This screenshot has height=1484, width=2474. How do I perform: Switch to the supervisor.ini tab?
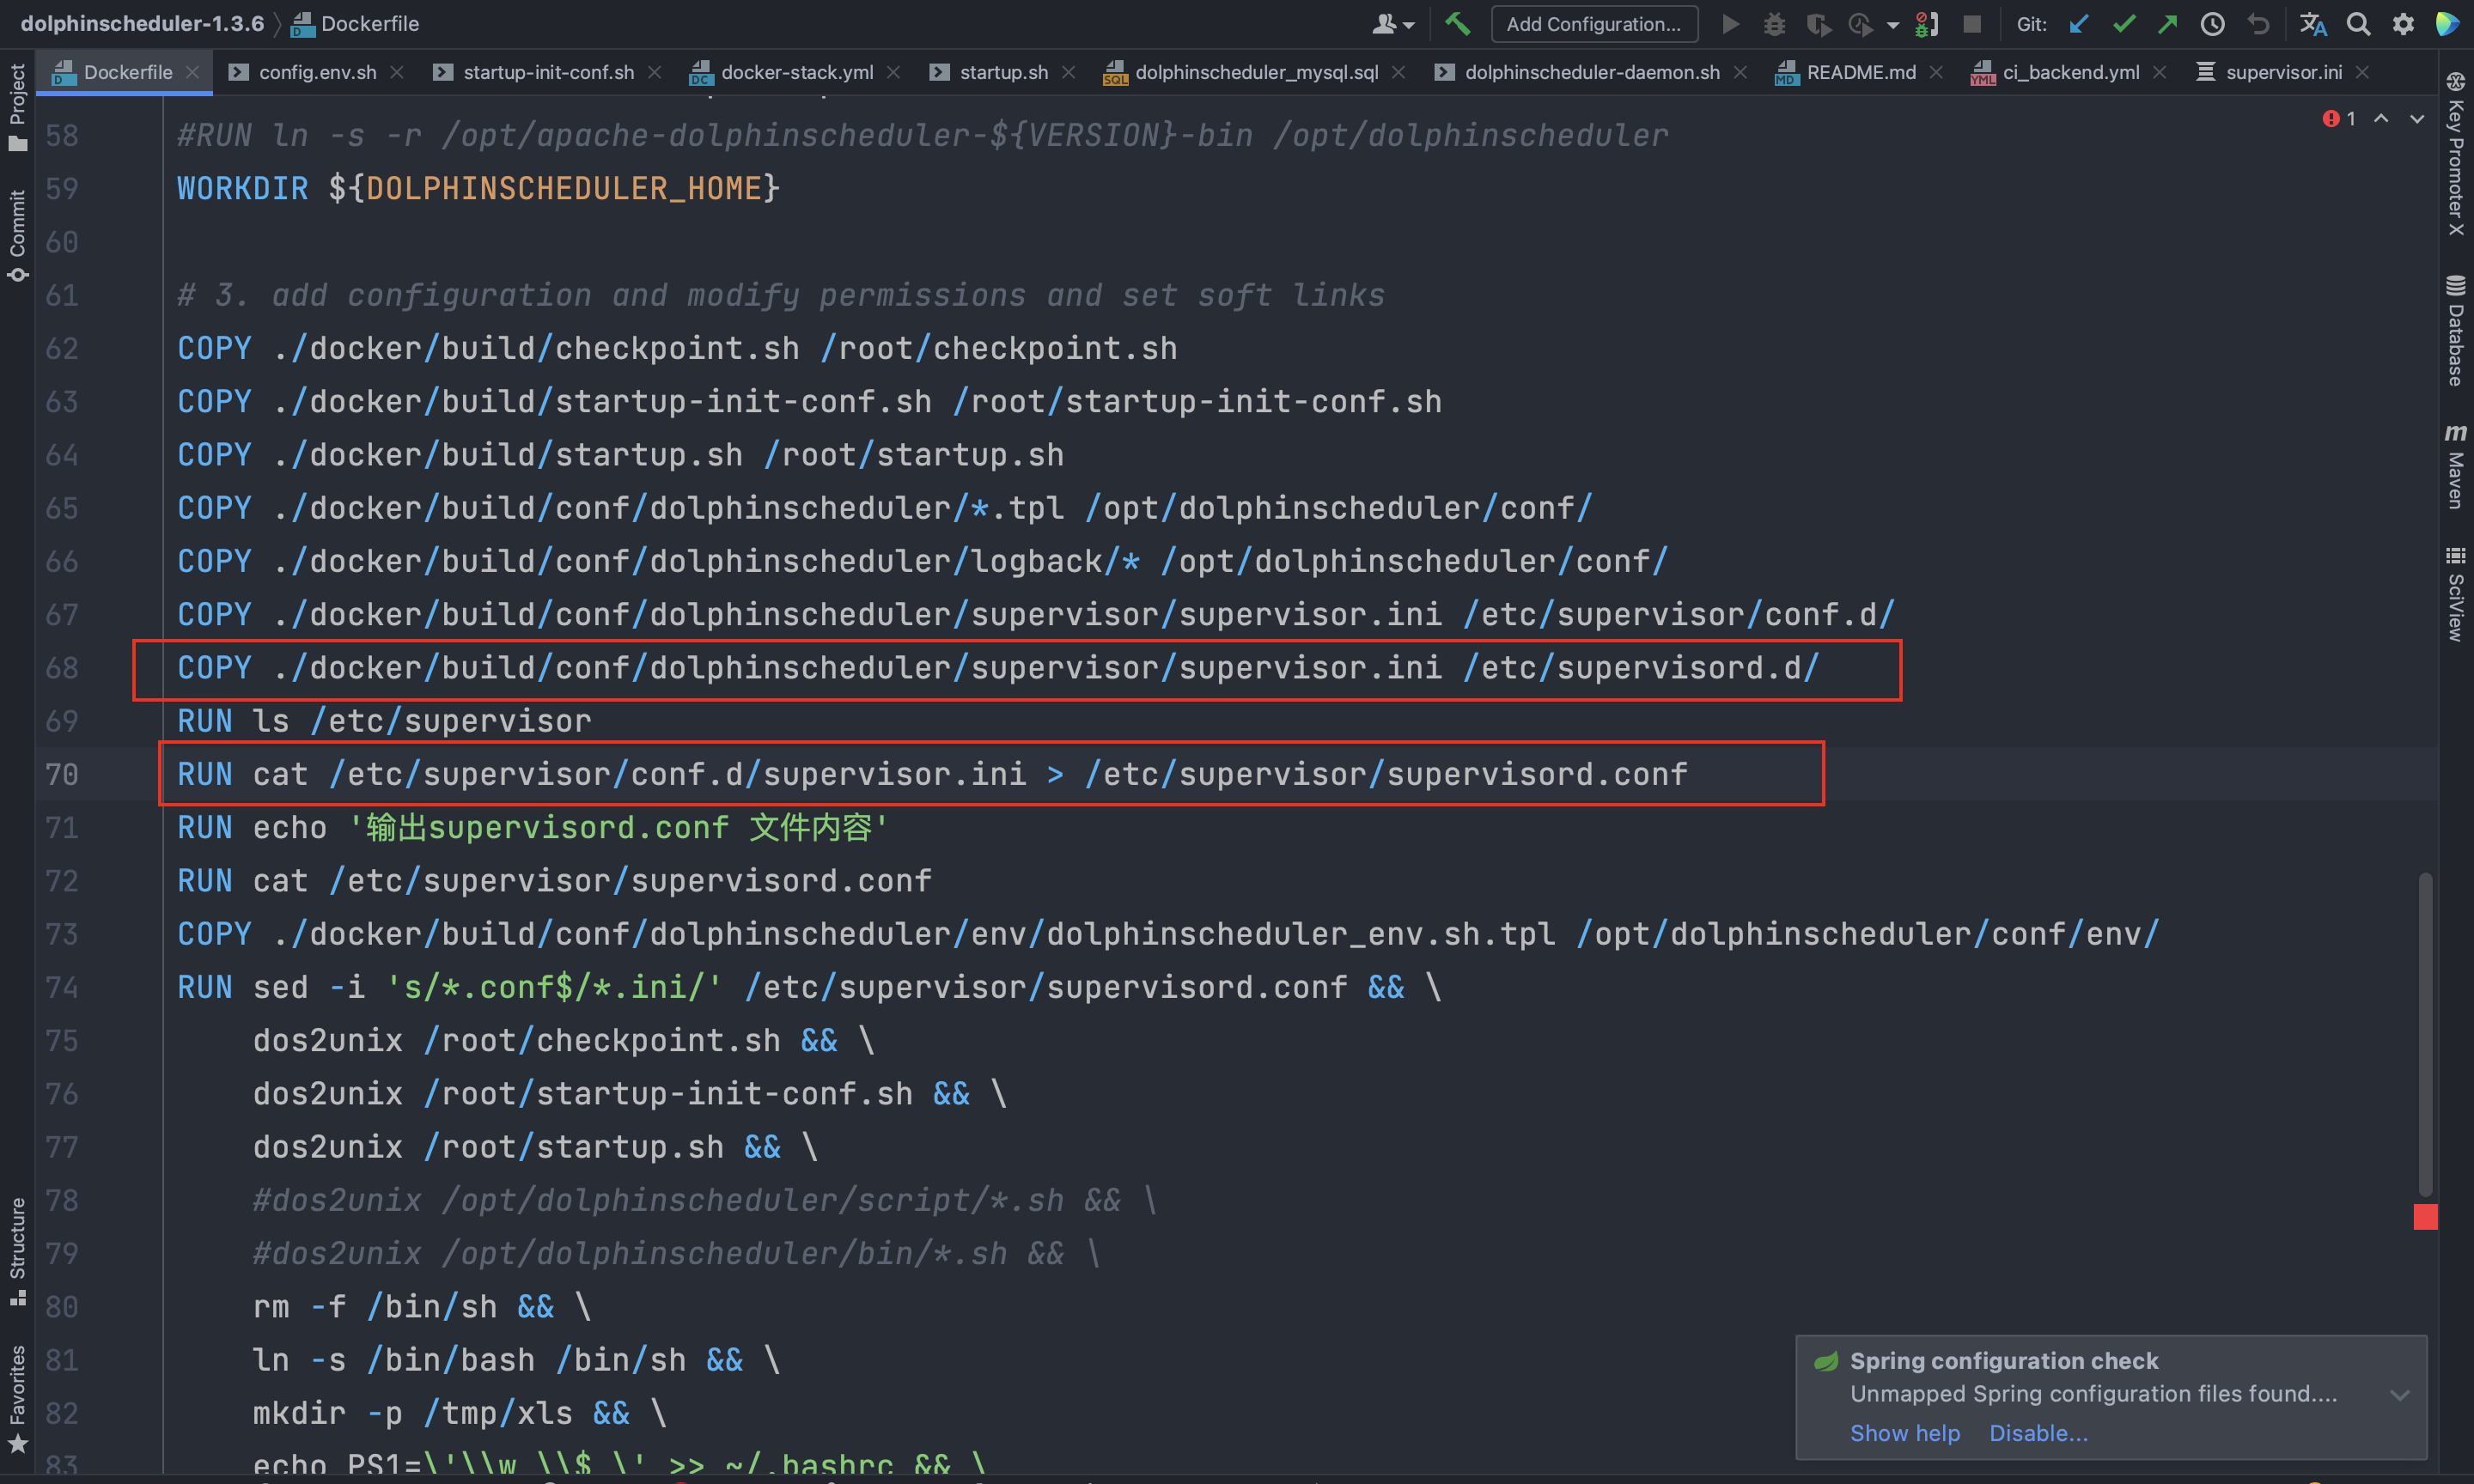pyautogui.click(x=2283, y=72)
